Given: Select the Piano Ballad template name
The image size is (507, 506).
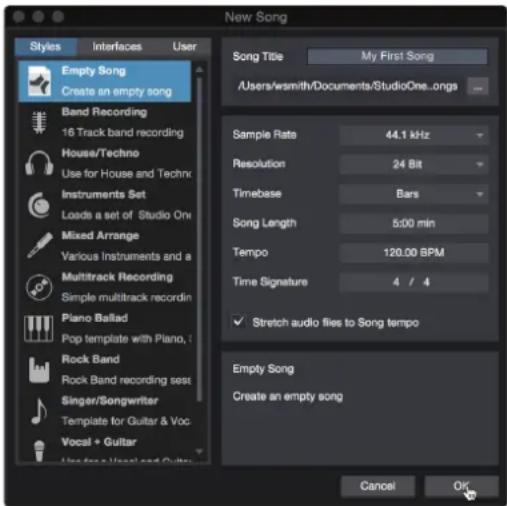Looking at the screenshot, I should coord(95,318).
